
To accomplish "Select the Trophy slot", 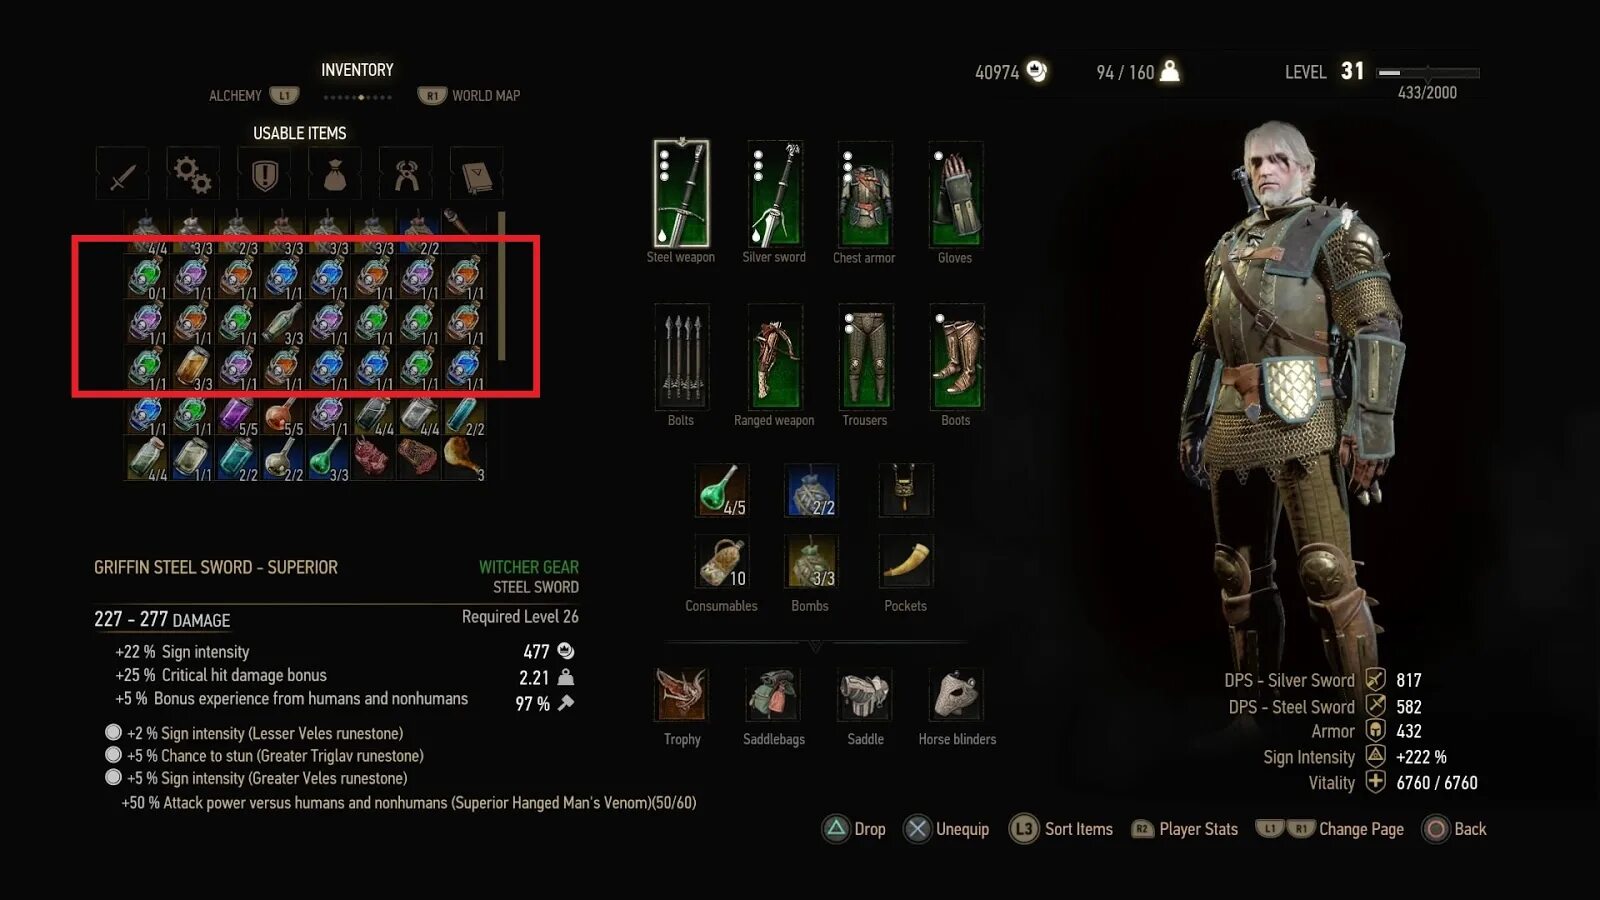I will (682, 694).
